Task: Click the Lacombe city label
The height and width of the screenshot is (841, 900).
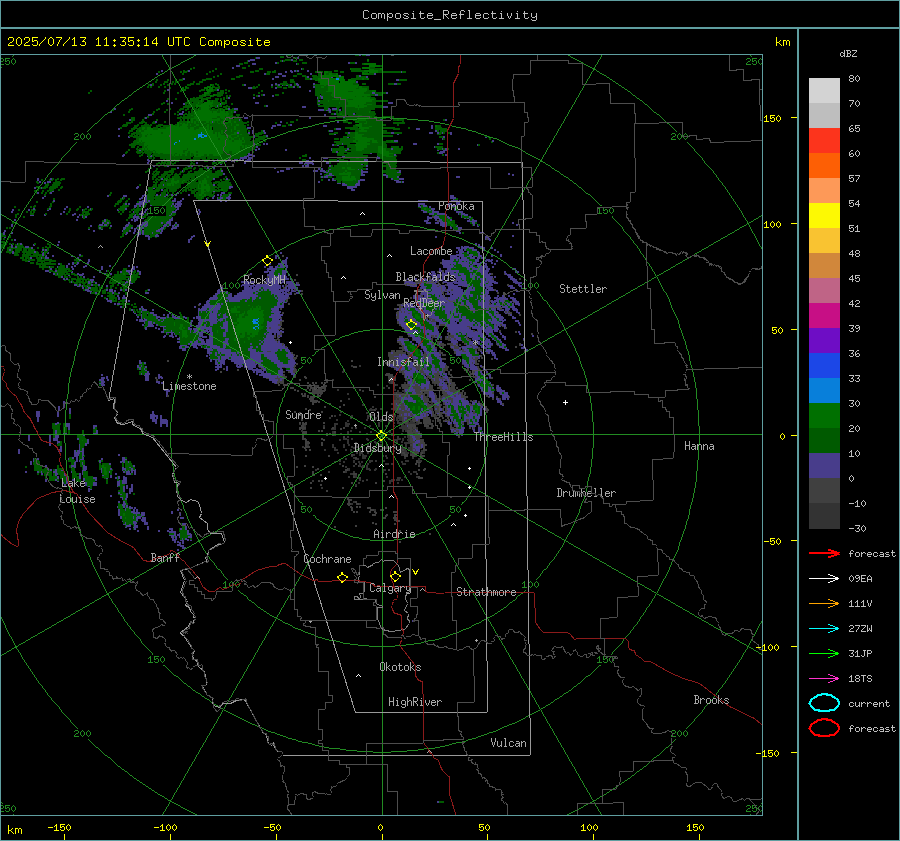Action: tap(431, 251)
